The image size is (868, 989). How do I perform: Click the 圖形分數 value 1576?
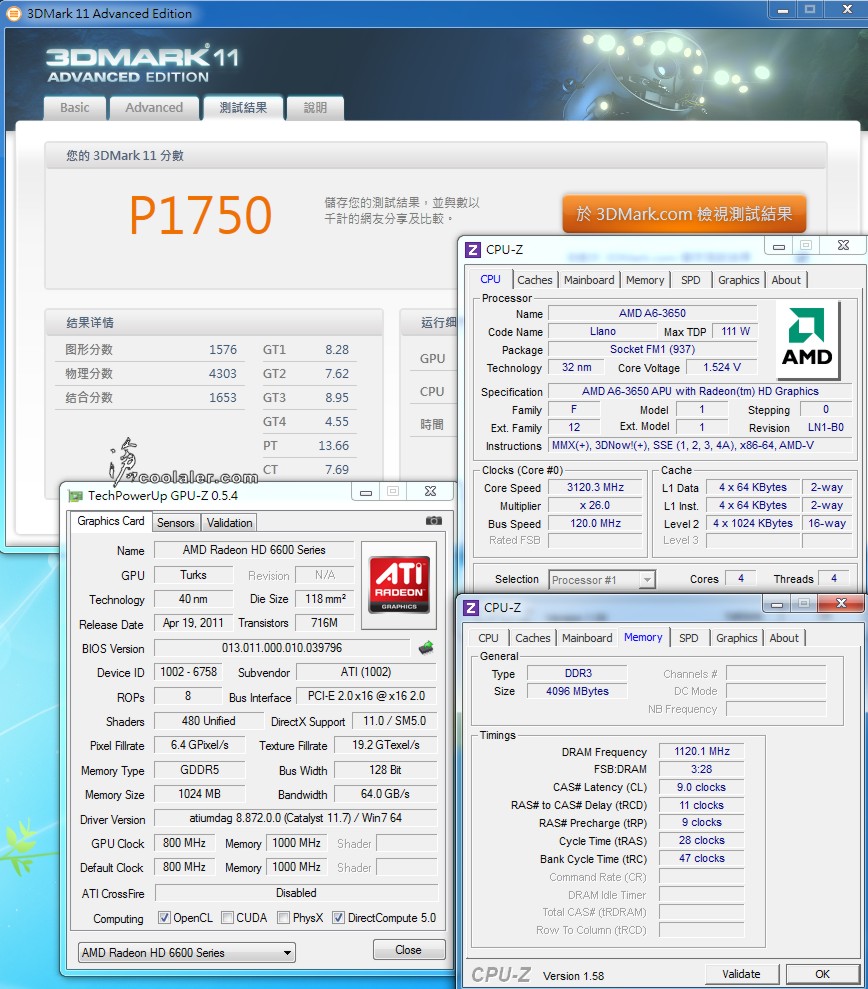click(223, 349)
